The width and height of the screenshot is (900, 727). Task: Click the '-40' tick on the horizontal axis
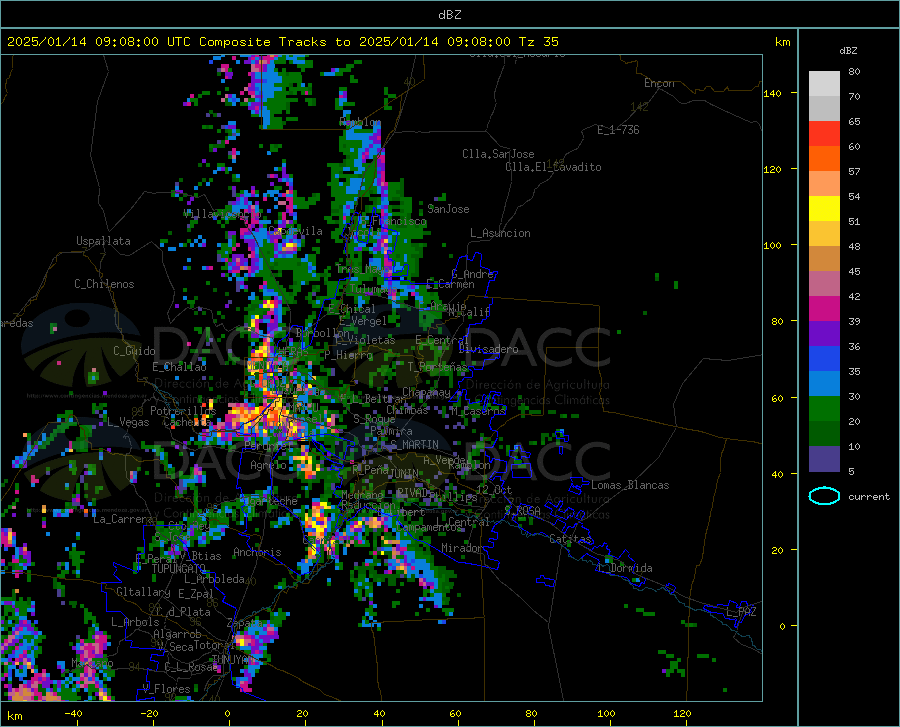73,713
